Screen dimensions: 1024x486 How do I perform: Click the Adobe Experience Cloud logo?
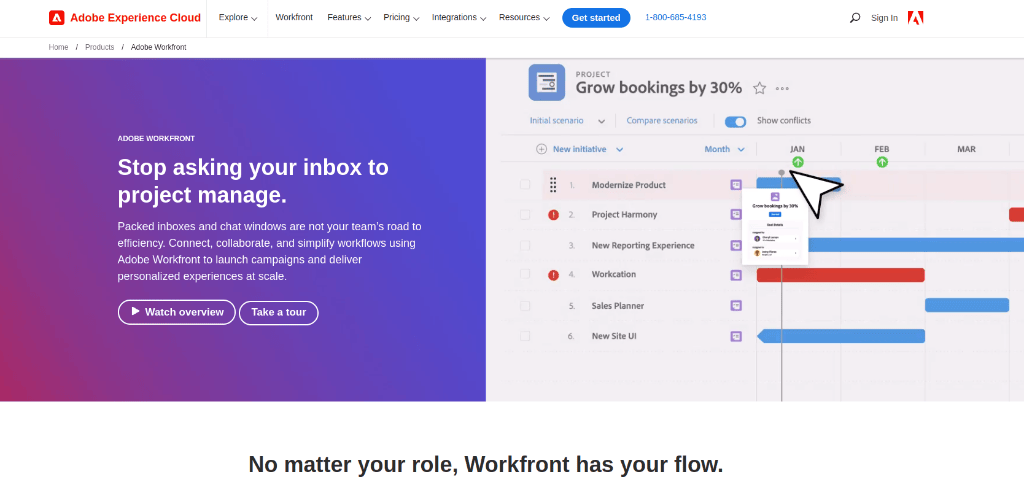125,18
